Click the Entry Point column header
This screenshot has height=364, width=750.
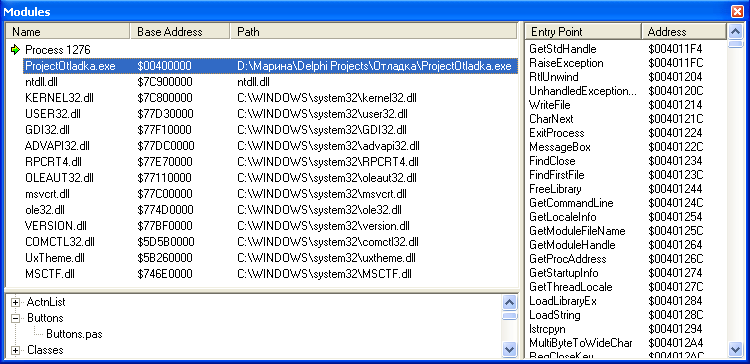coord(584,32)
